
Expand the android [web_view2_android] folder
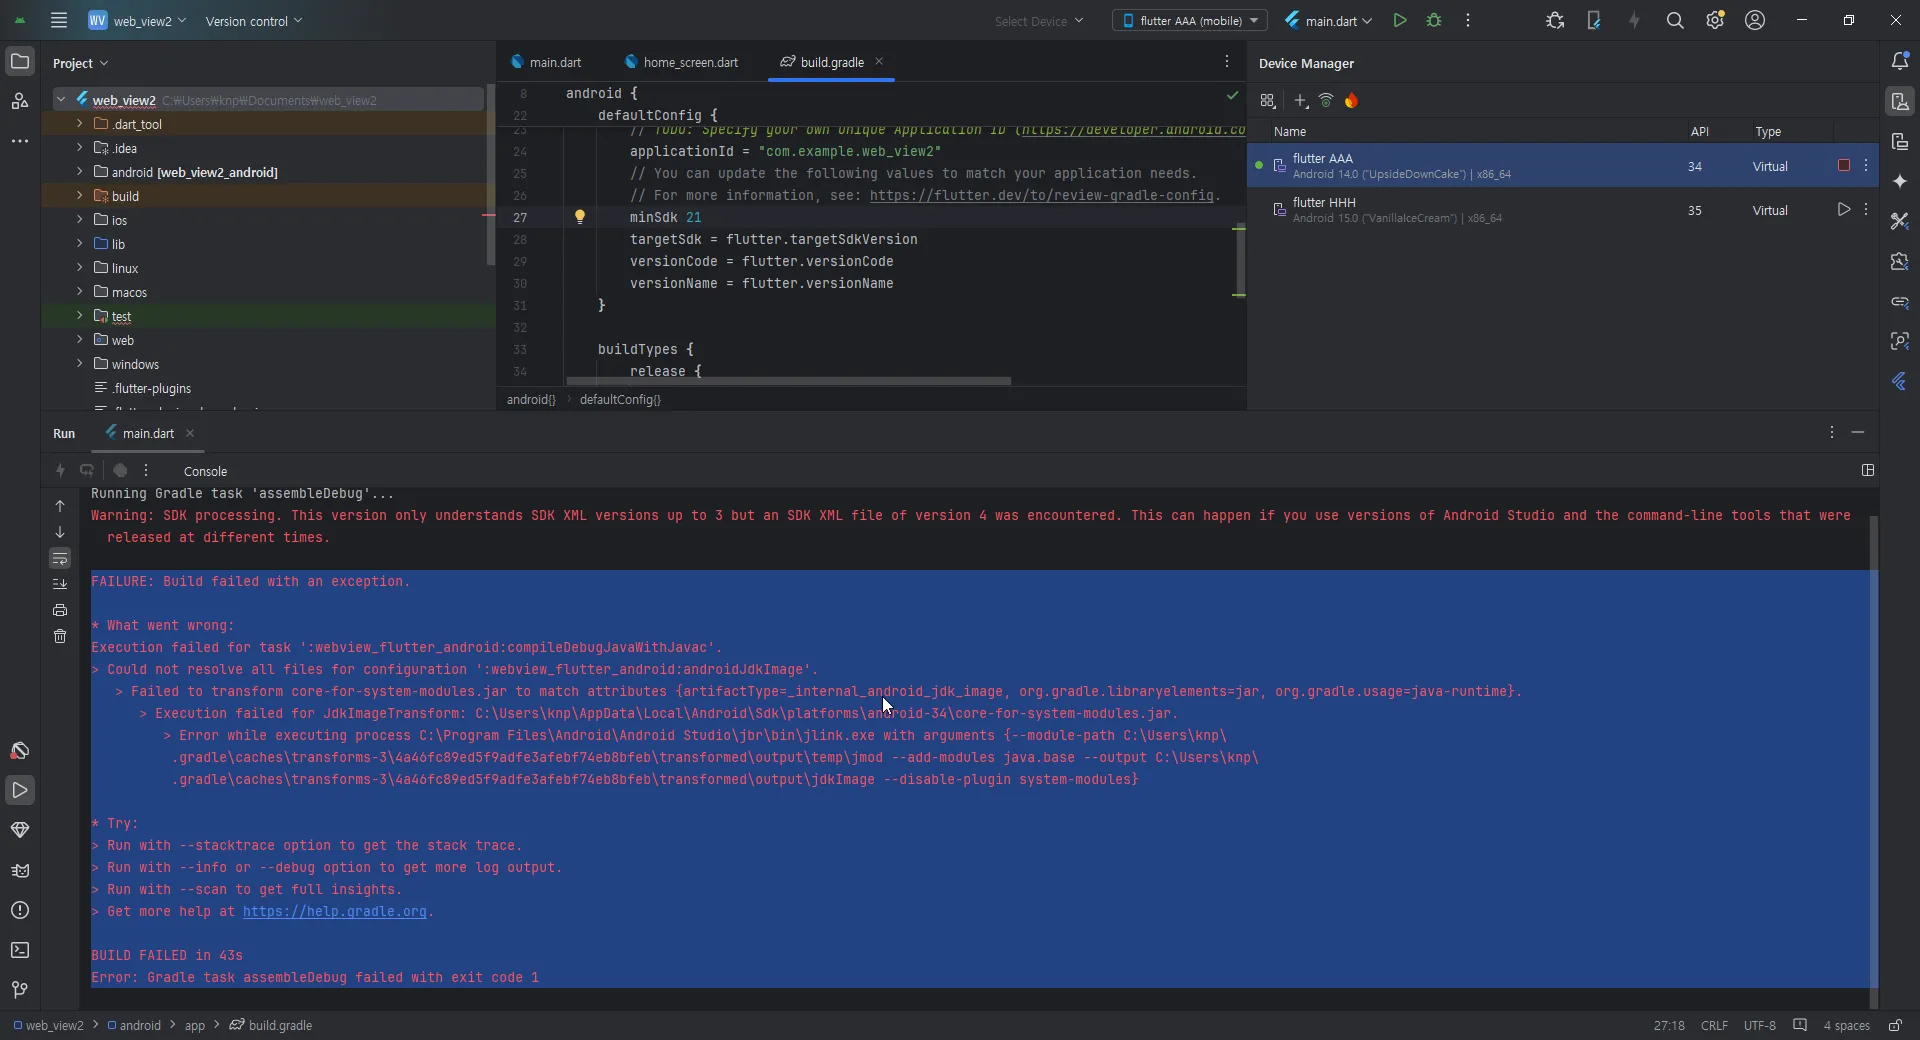click(x=79, y=172)
